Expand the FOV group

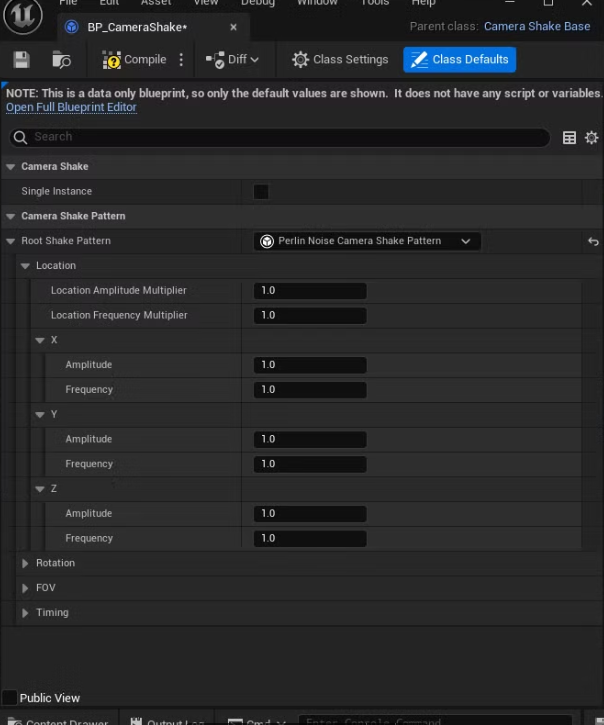pyautogui.click(x=25, y=588)
